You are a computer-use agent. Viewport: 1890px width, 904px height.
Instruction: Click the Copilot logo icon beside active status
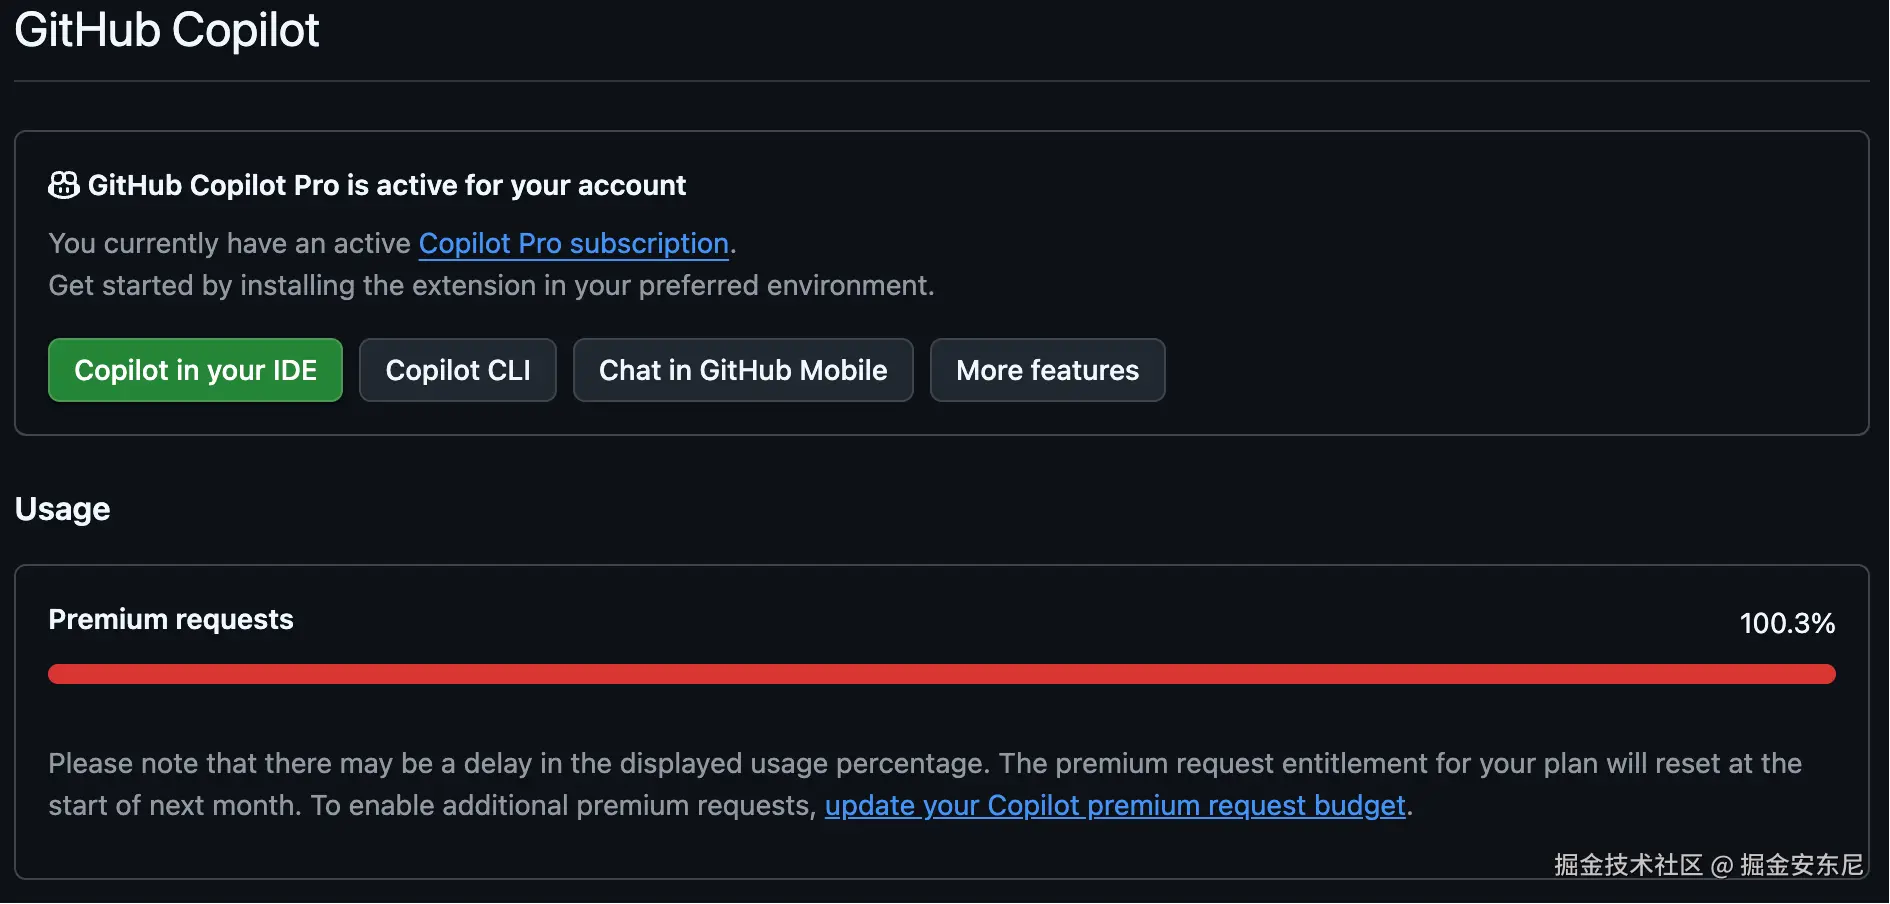[x=64, y=185]
